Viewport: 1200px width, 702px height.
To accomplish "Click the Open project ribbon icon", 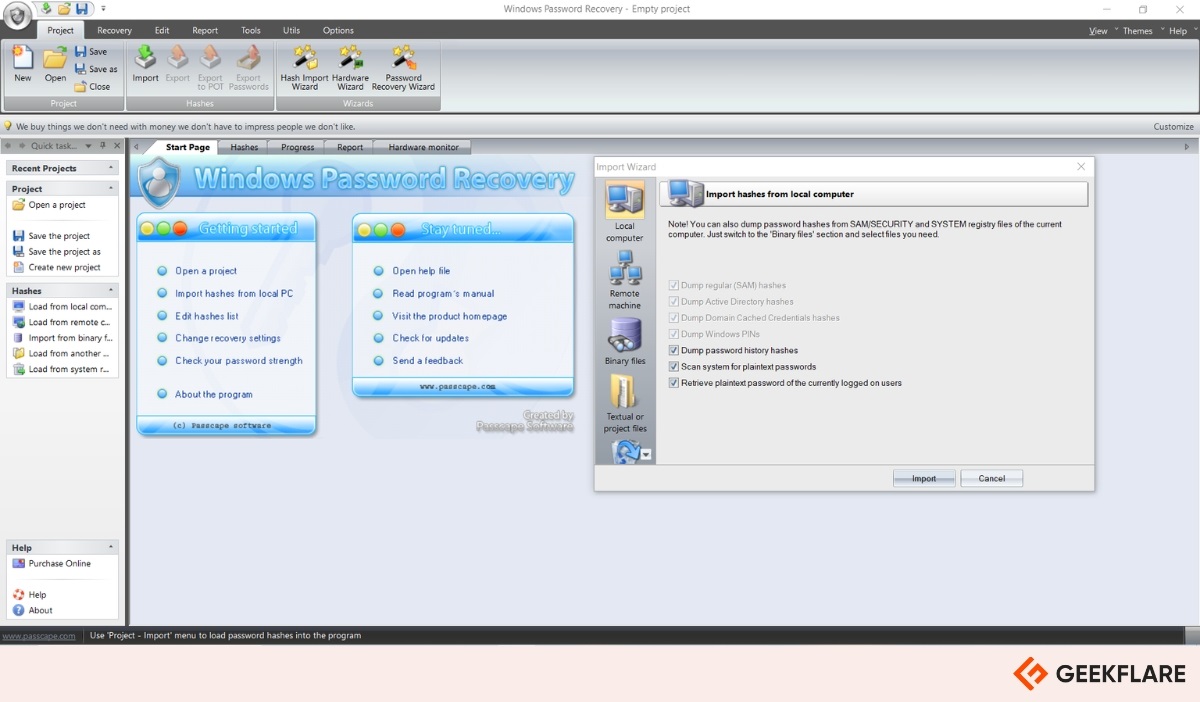I will (55, 64).
